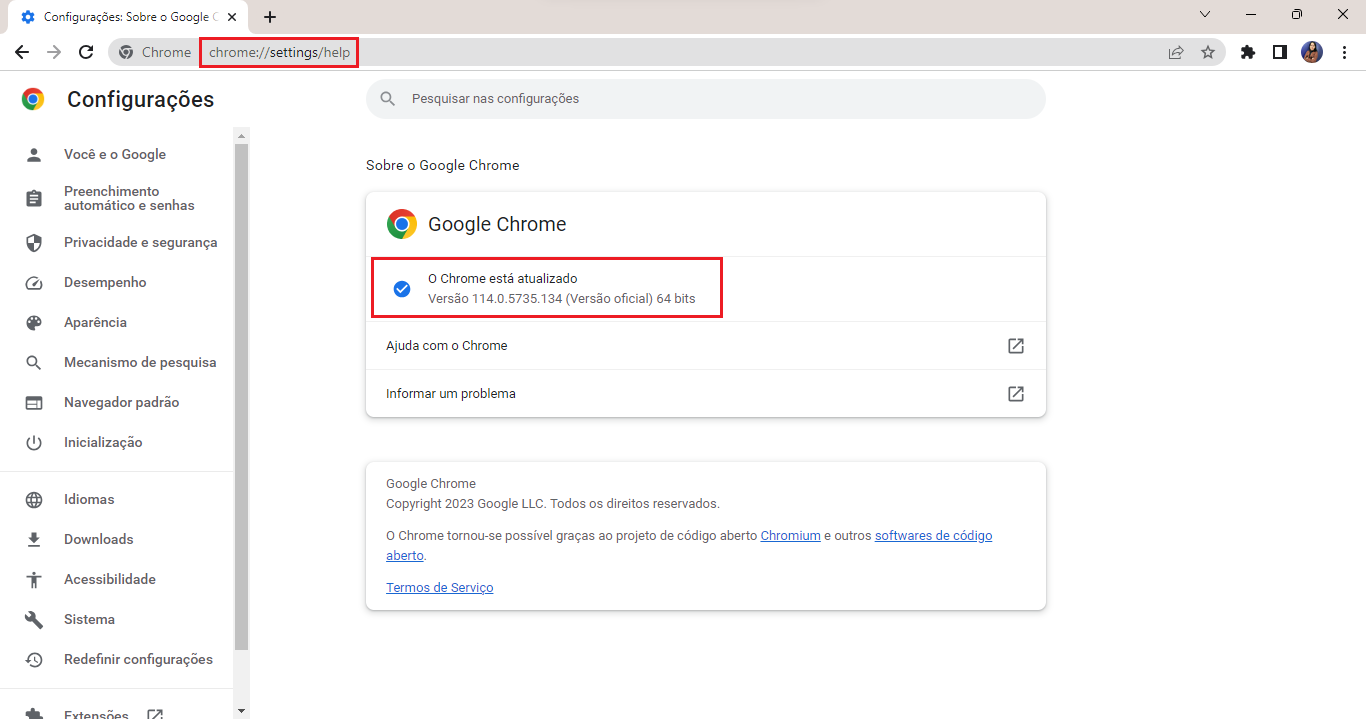This screenshot has width=1366, height=719.
Task: Open Informar um problema
Action: pos(706,394)
